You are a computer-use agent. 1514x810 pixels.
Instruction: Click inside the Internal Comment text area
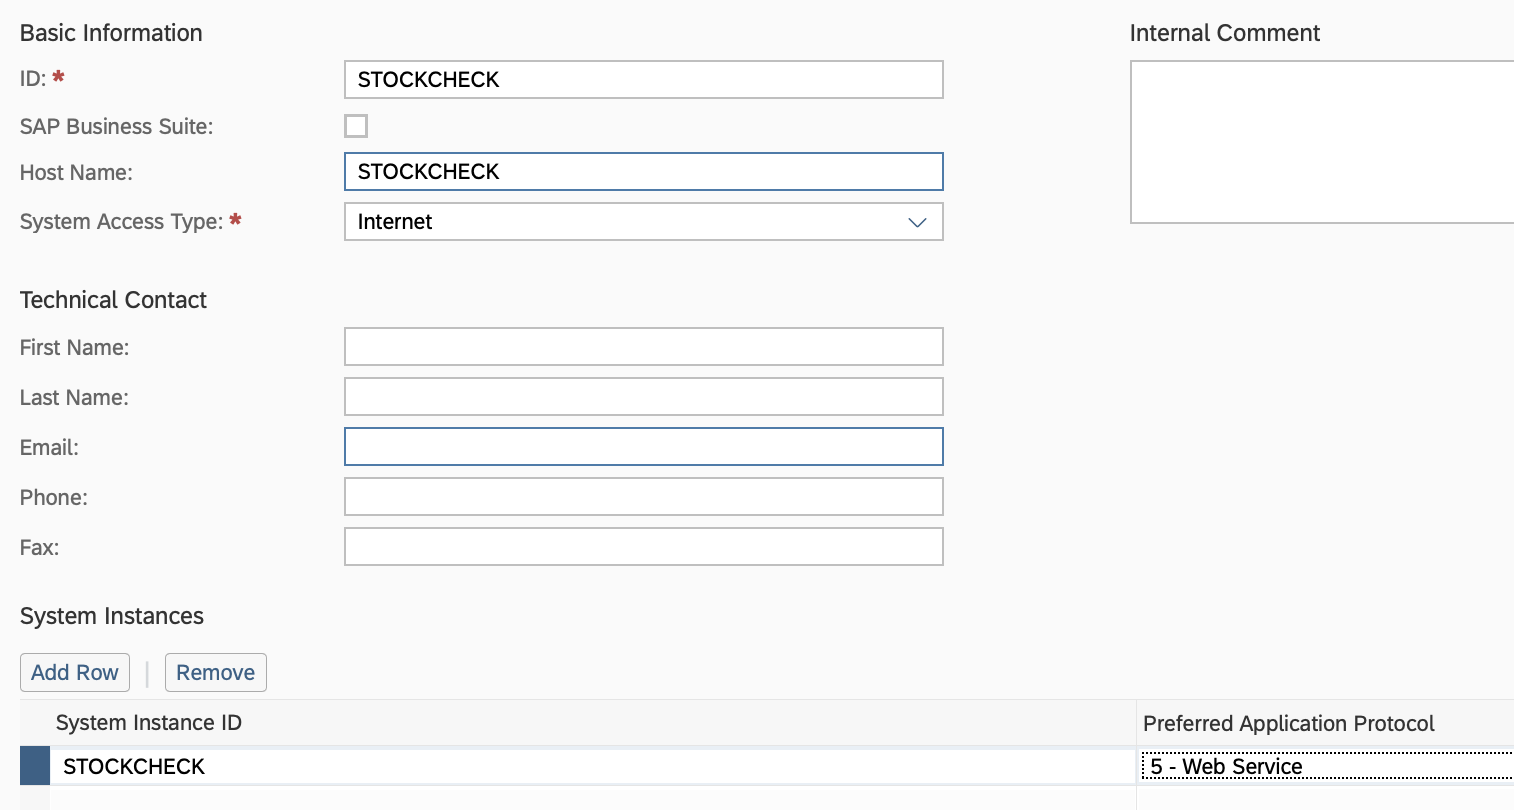[1320, 142]
